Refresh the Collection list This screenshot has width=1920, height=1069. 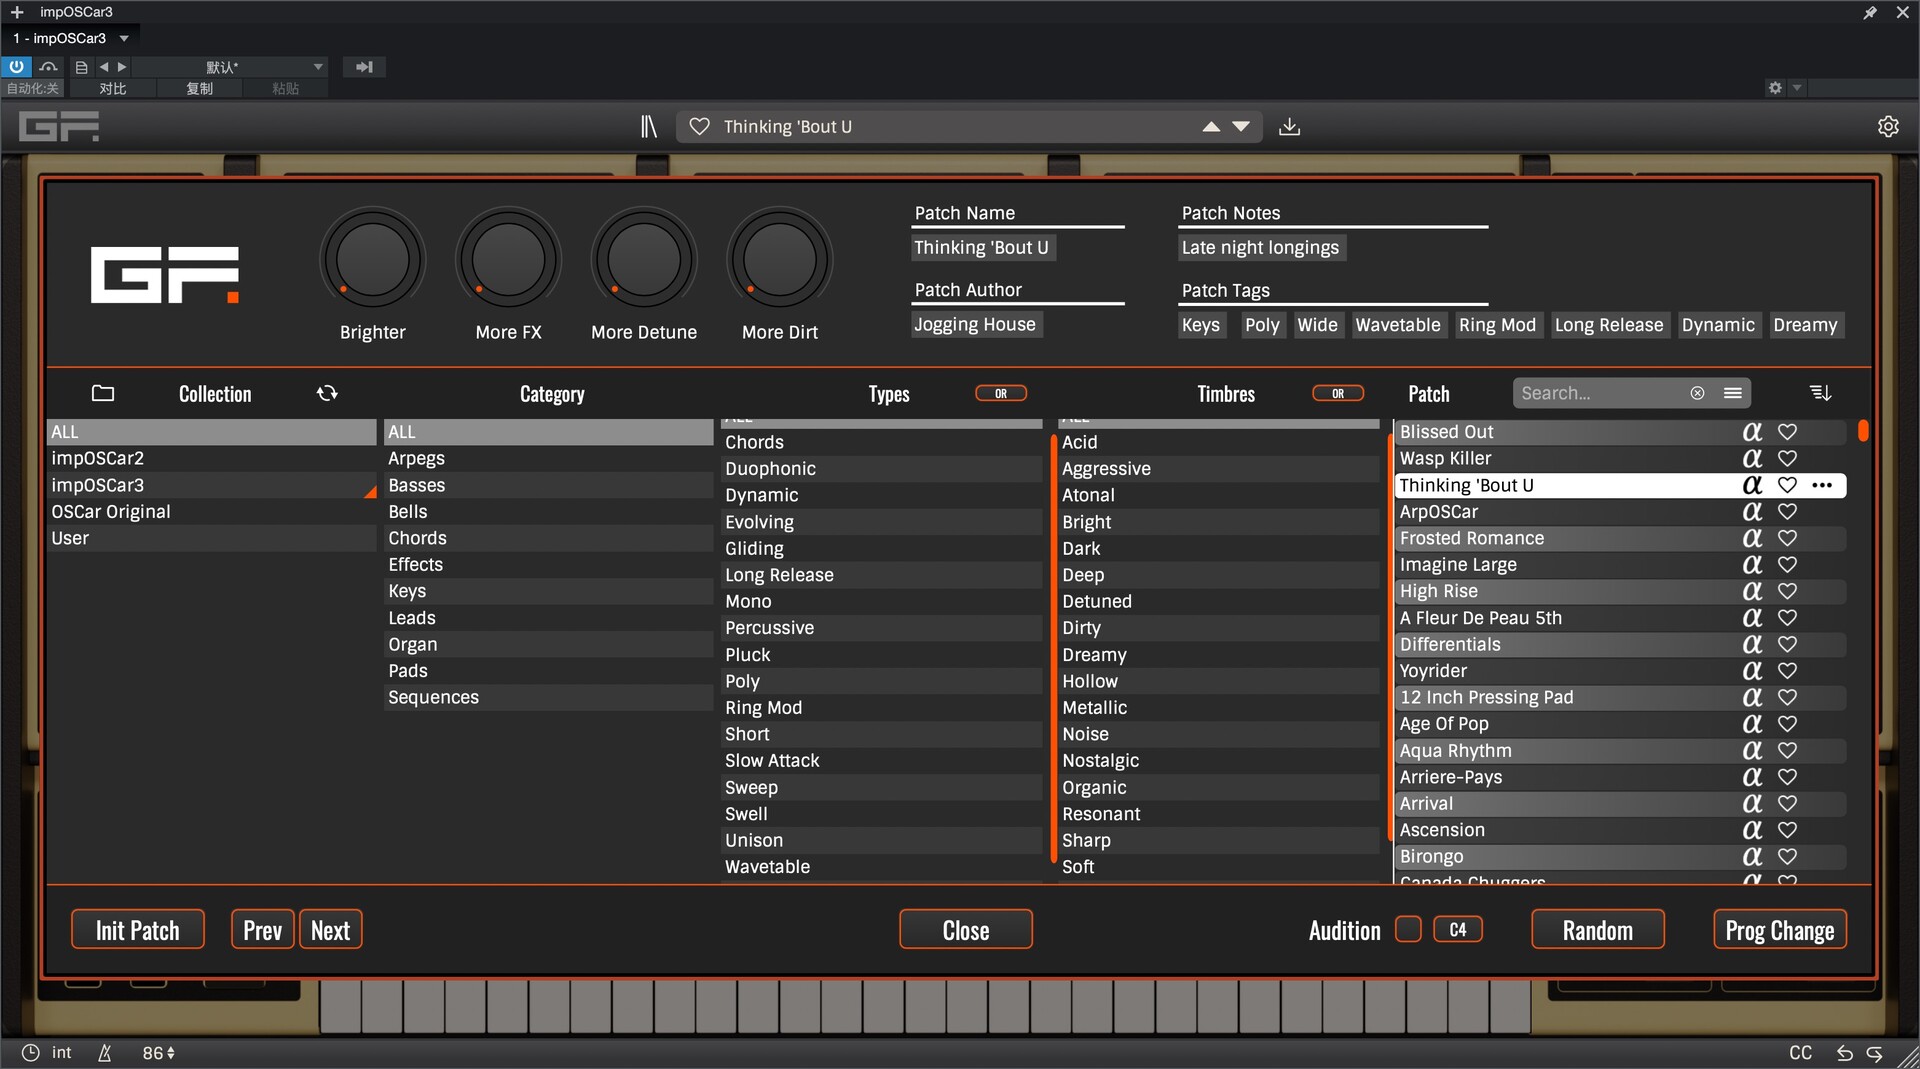pyautogui.click(x=327, y=394)
